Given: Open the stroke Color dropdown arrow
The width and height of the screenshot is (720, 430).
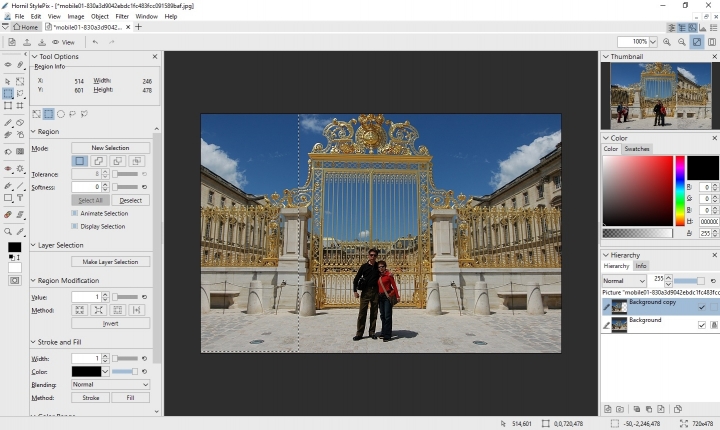Looking at the screenshot, I should (x=106, y=372).
